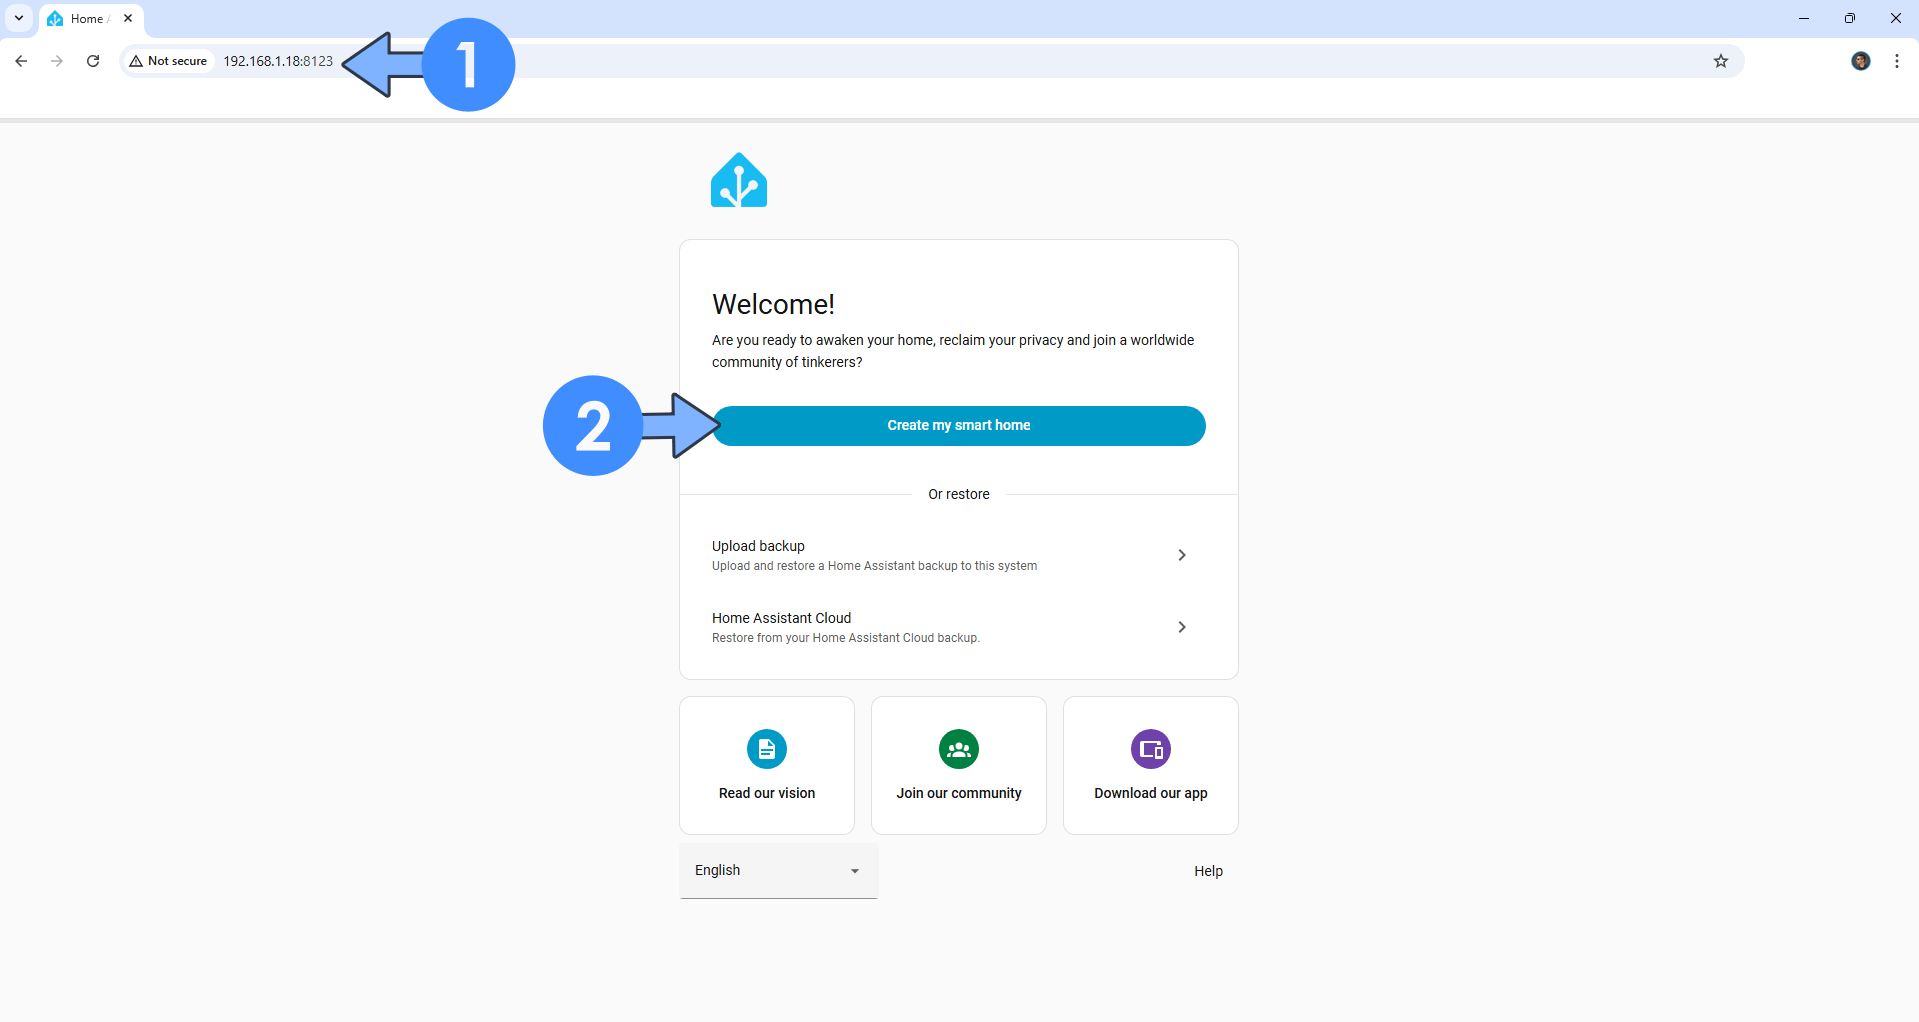Open the Help link
This screenshot has width=1919, height=1022.
click(1207, 870)
